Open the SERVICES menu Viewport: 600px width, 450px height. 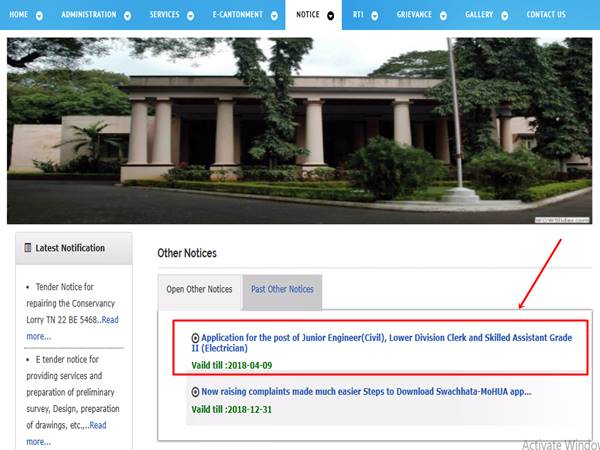[x=164, y=15]
